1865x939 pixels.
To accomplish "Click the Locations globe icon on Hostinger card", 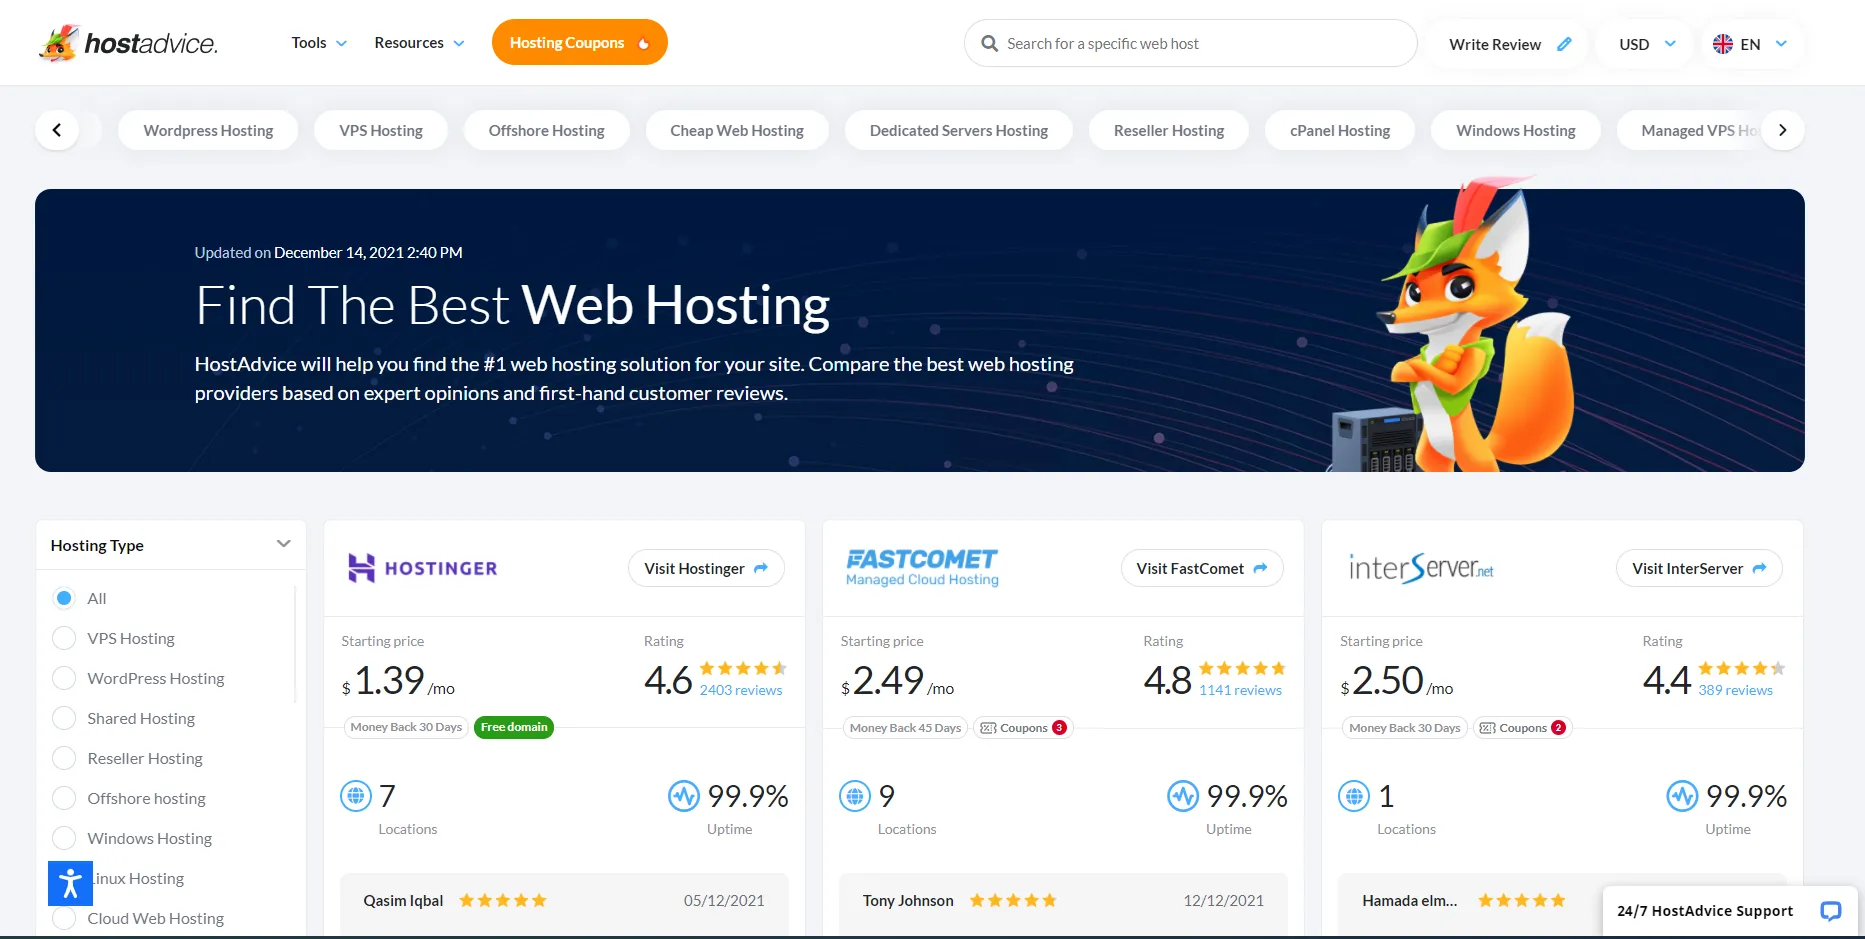I will coord(357,796).
